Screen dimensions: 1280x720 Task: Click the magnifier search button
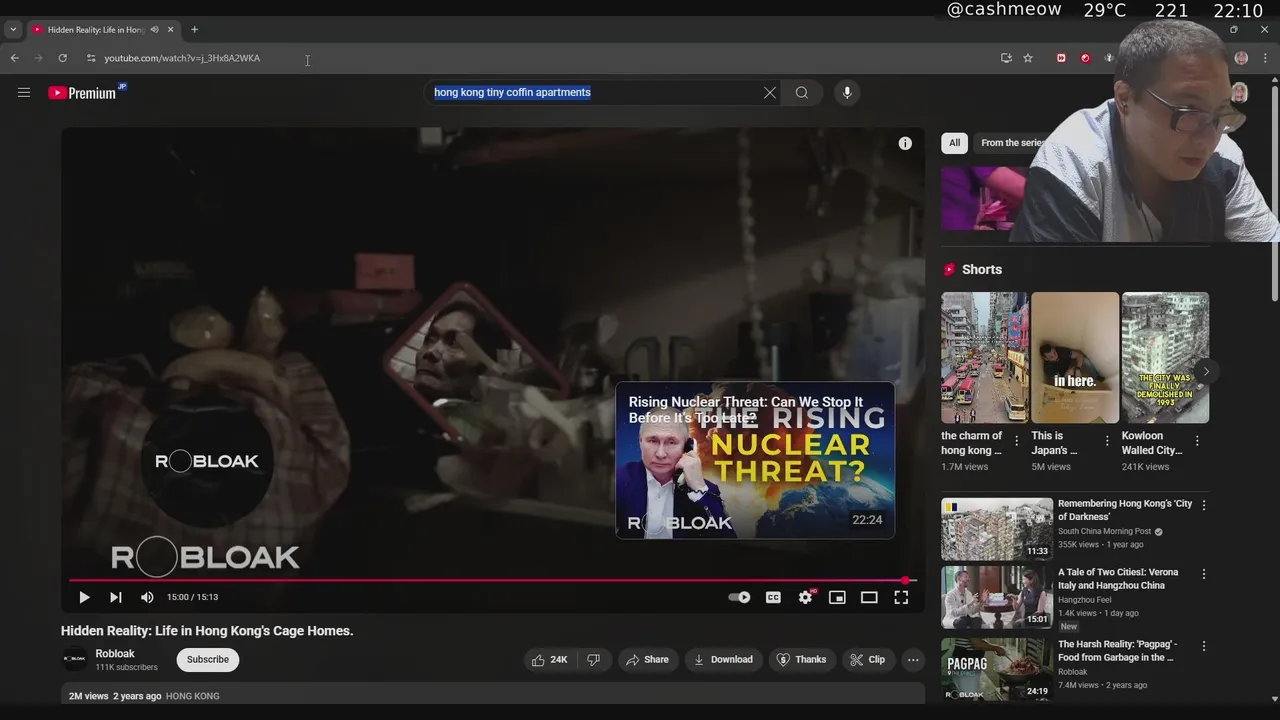coord(802,93)
